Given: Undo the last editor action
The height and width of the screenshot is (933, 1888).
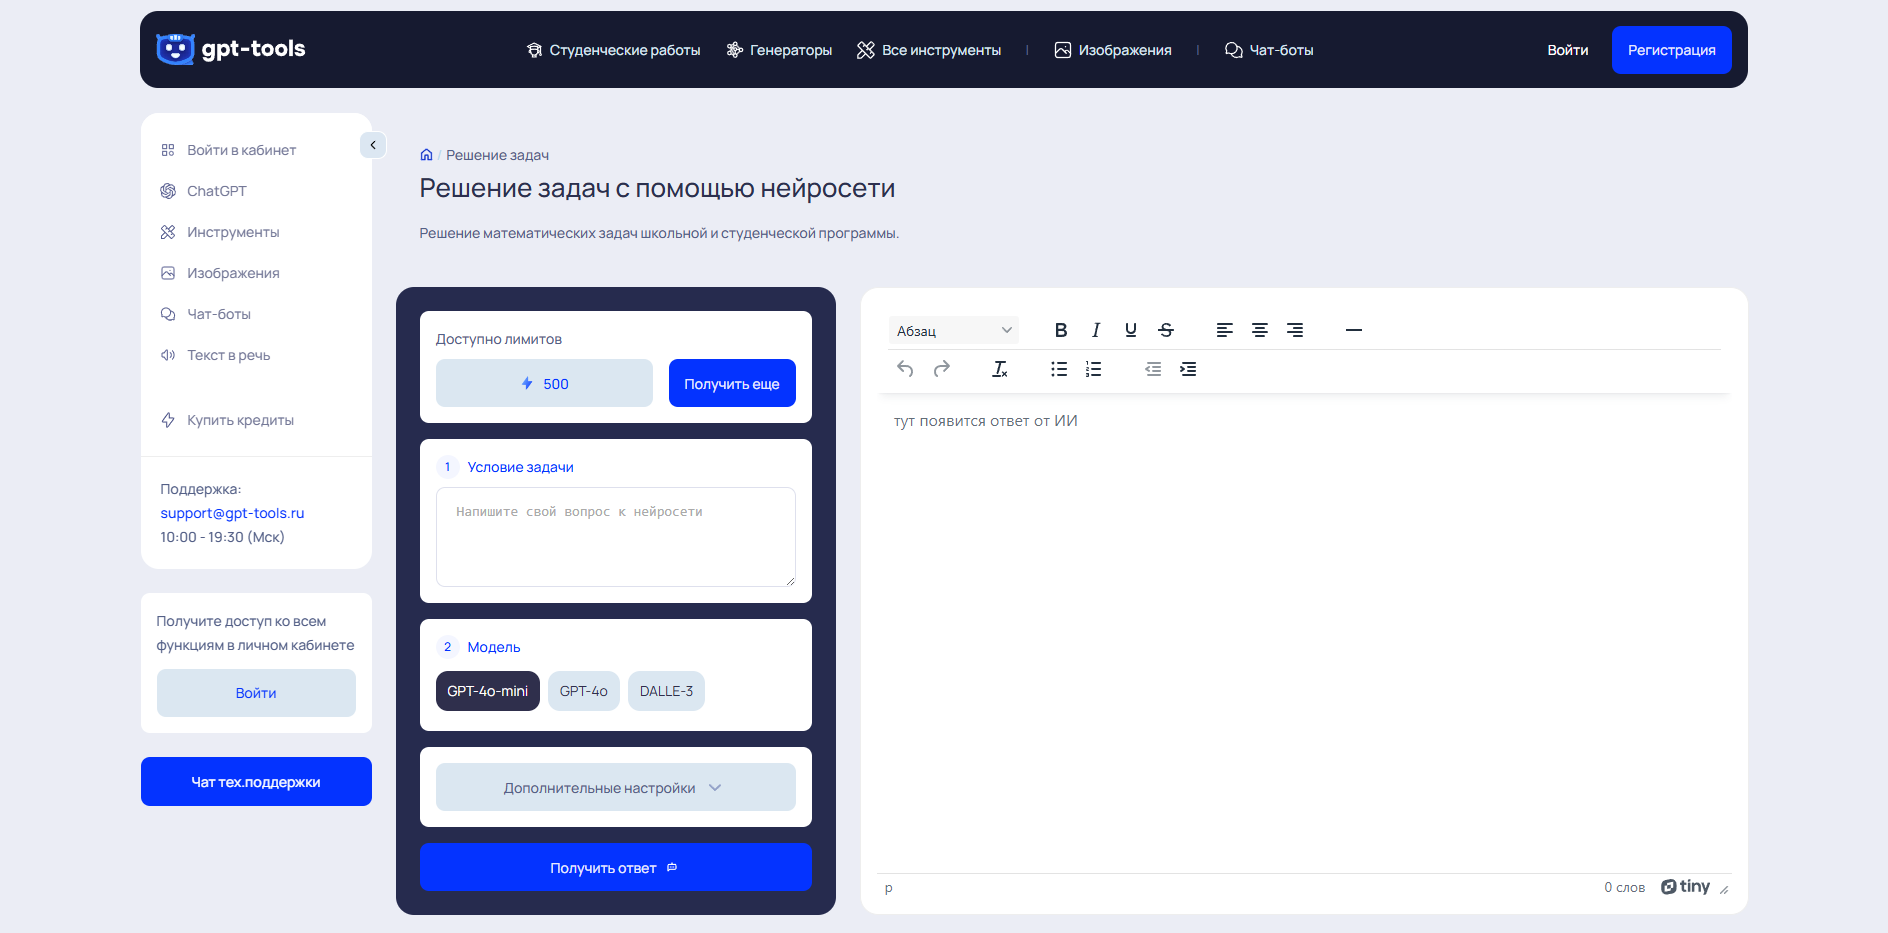Looking at the screenshot, I should tap(905, 369).
